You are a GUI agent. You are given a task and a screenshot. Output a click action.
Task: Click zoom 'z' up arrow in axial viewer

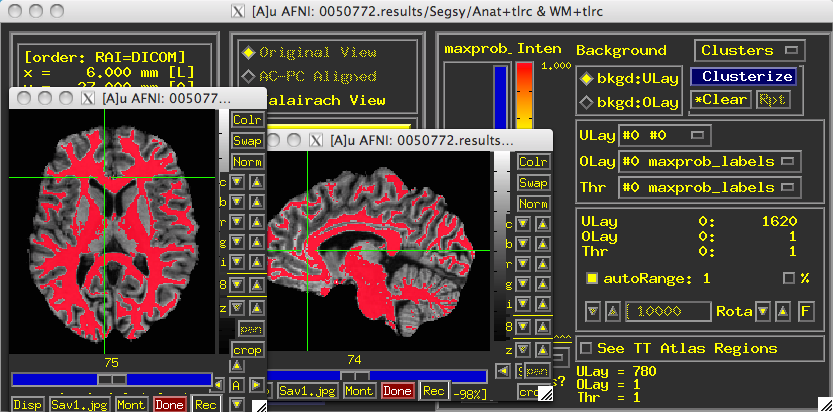pos(257,307)
